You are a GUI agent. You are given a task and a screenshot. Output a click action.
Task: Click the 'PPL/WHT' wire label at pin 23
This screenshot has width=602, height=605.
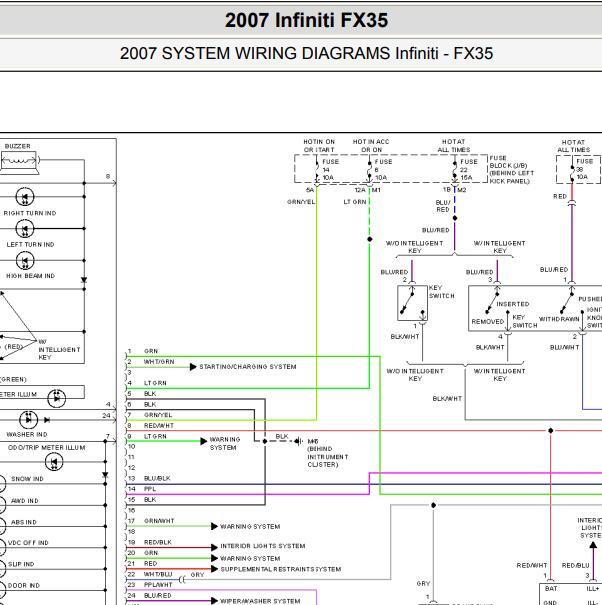pos(158,585)
